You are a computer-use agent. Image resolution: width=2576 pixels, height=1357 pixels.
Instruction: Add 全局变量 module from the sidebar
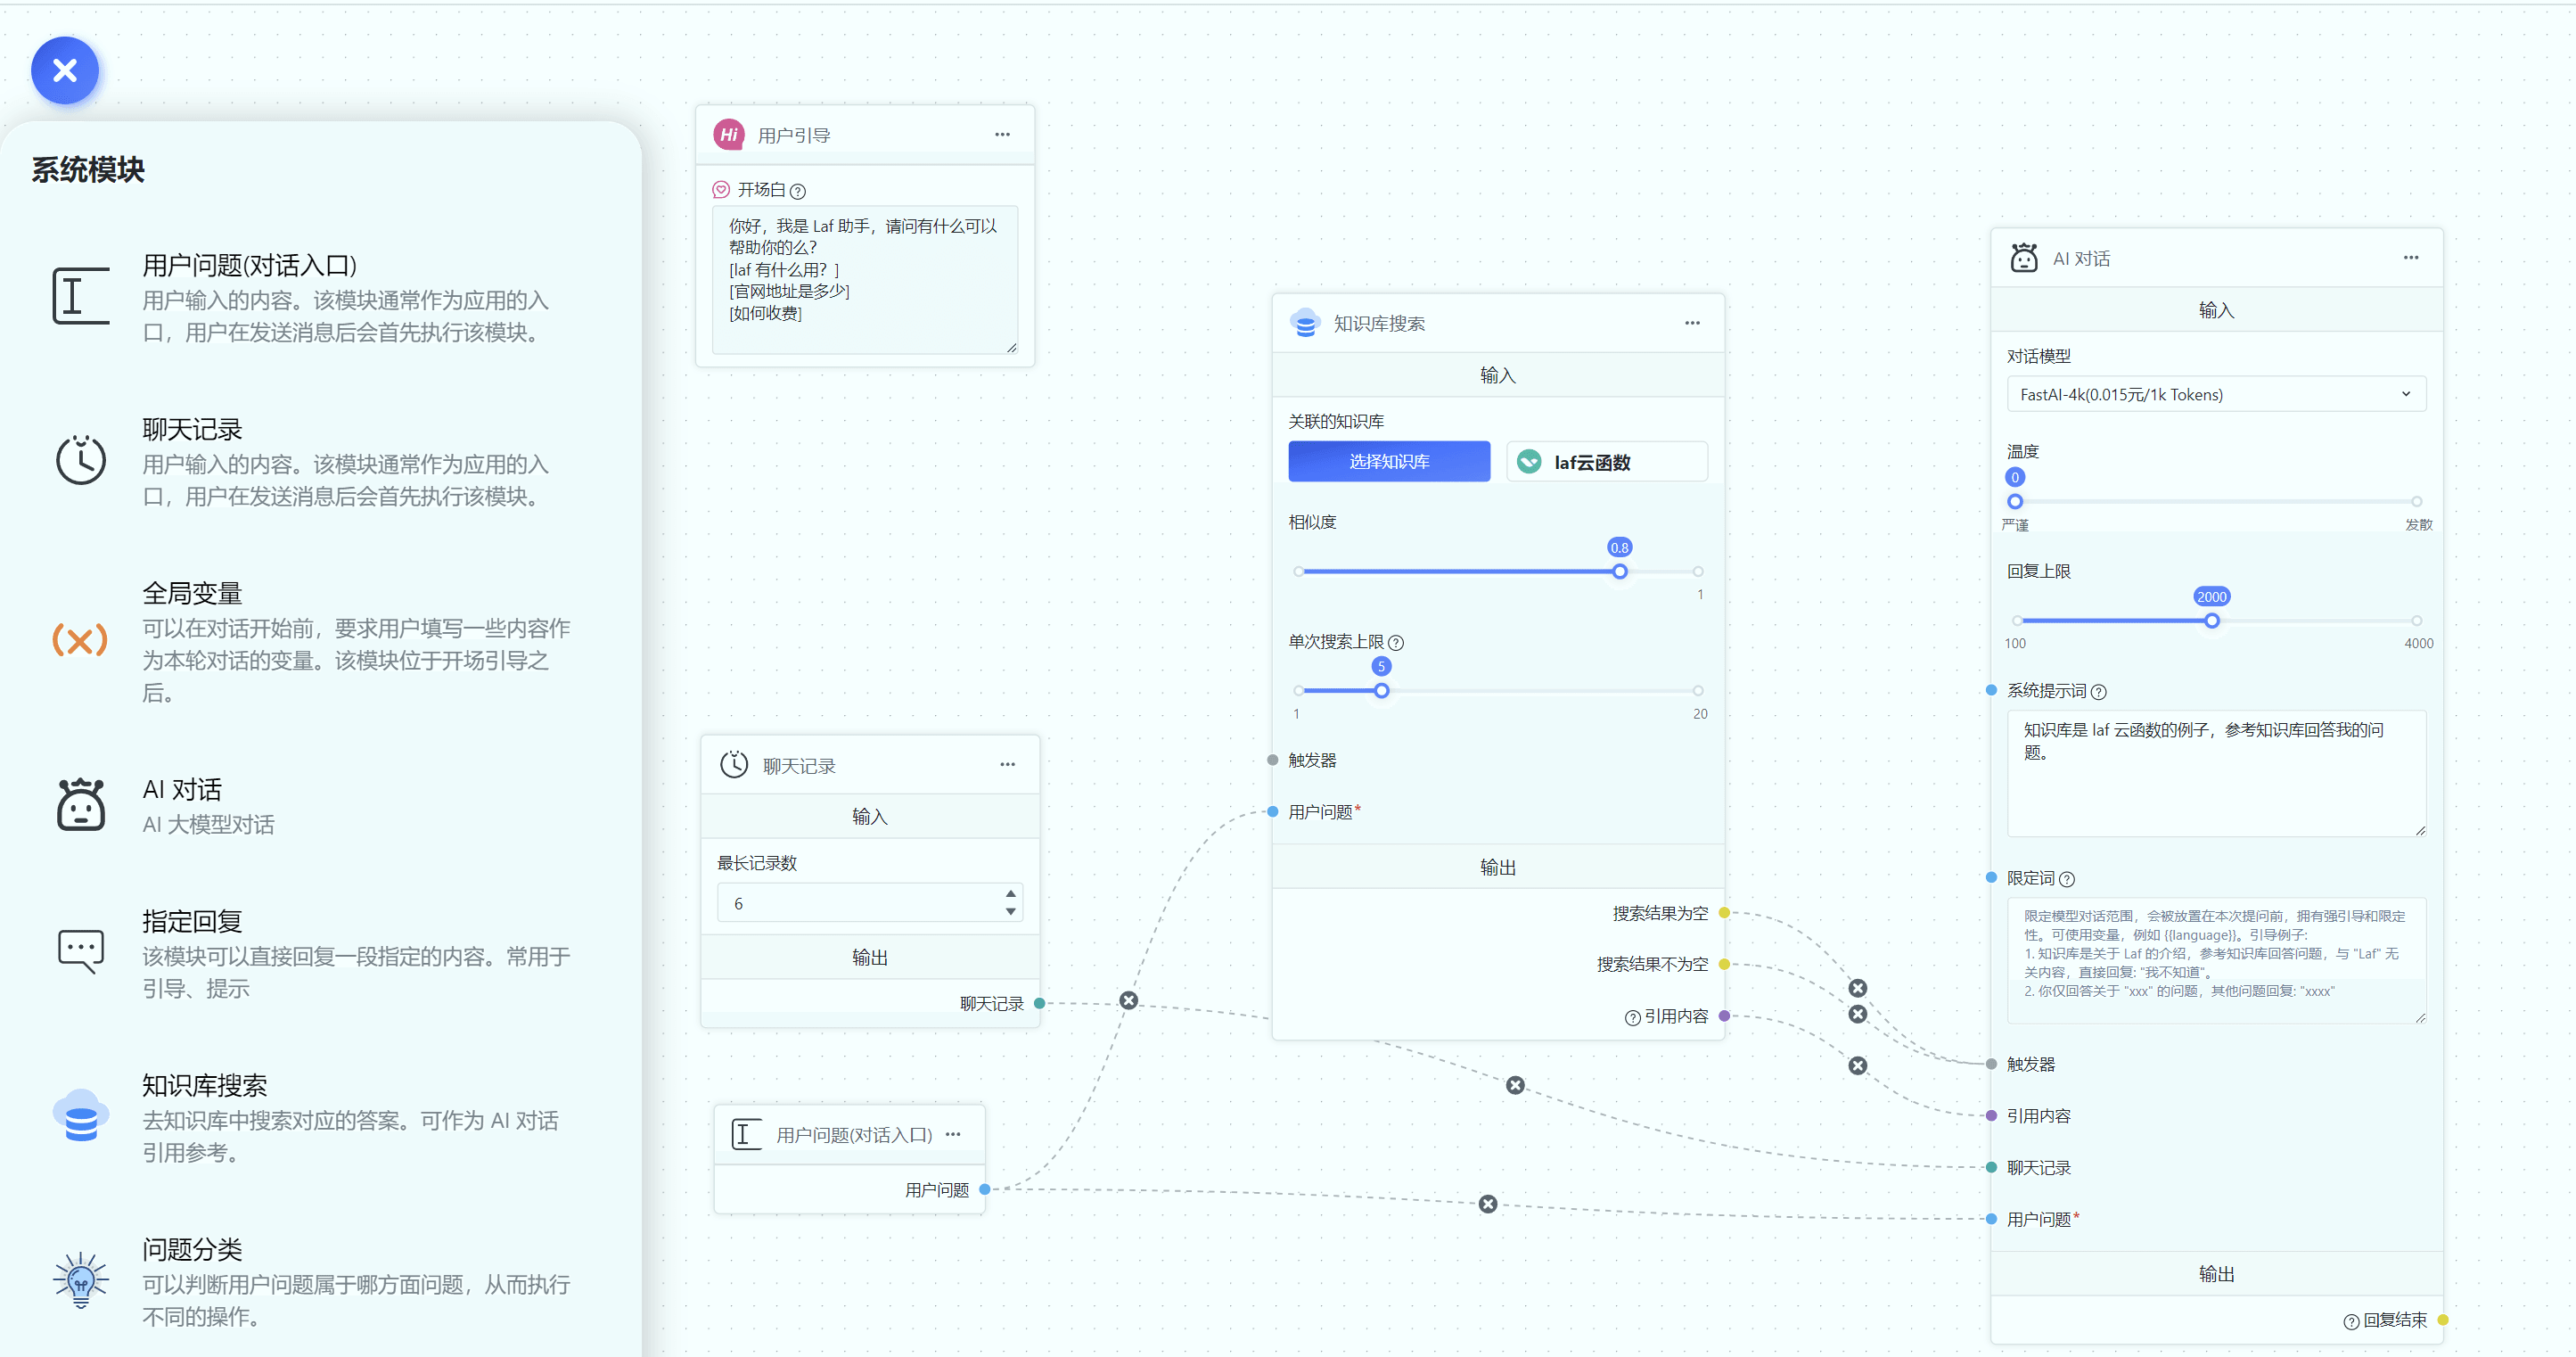[x=192, y=595]
